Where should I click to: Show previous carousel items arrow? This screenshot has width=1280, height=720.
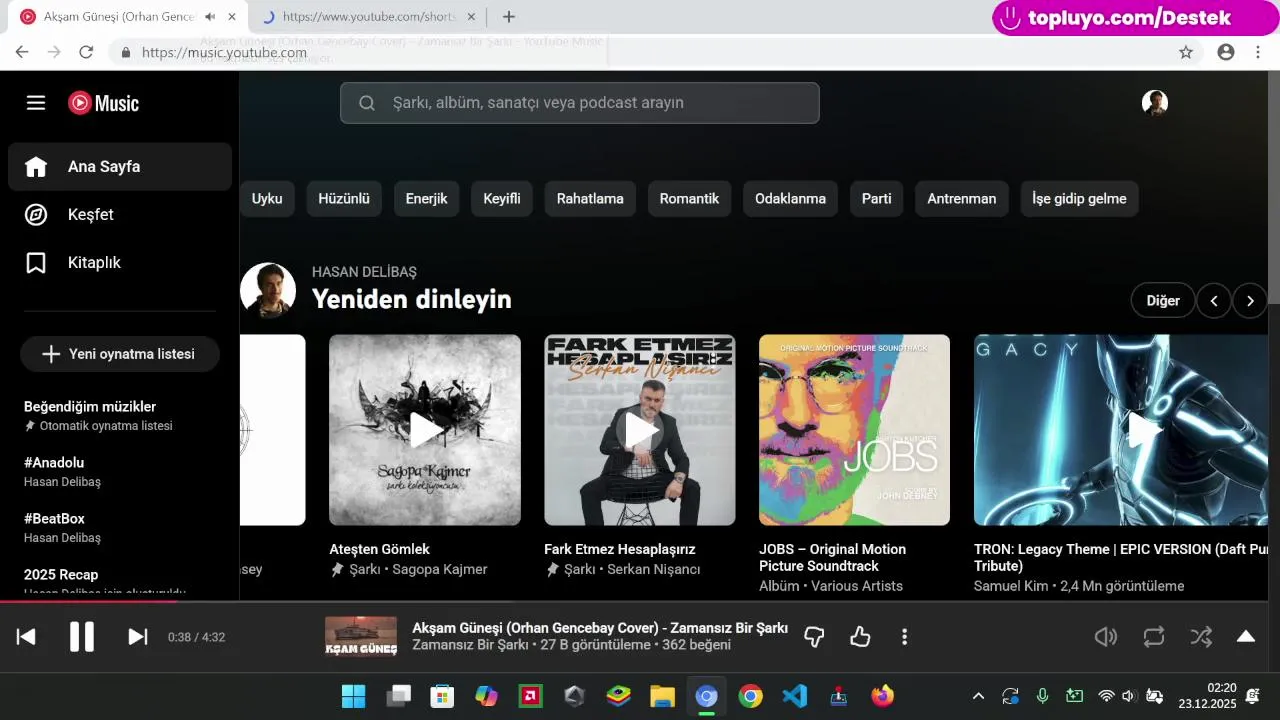[1214, 300]
